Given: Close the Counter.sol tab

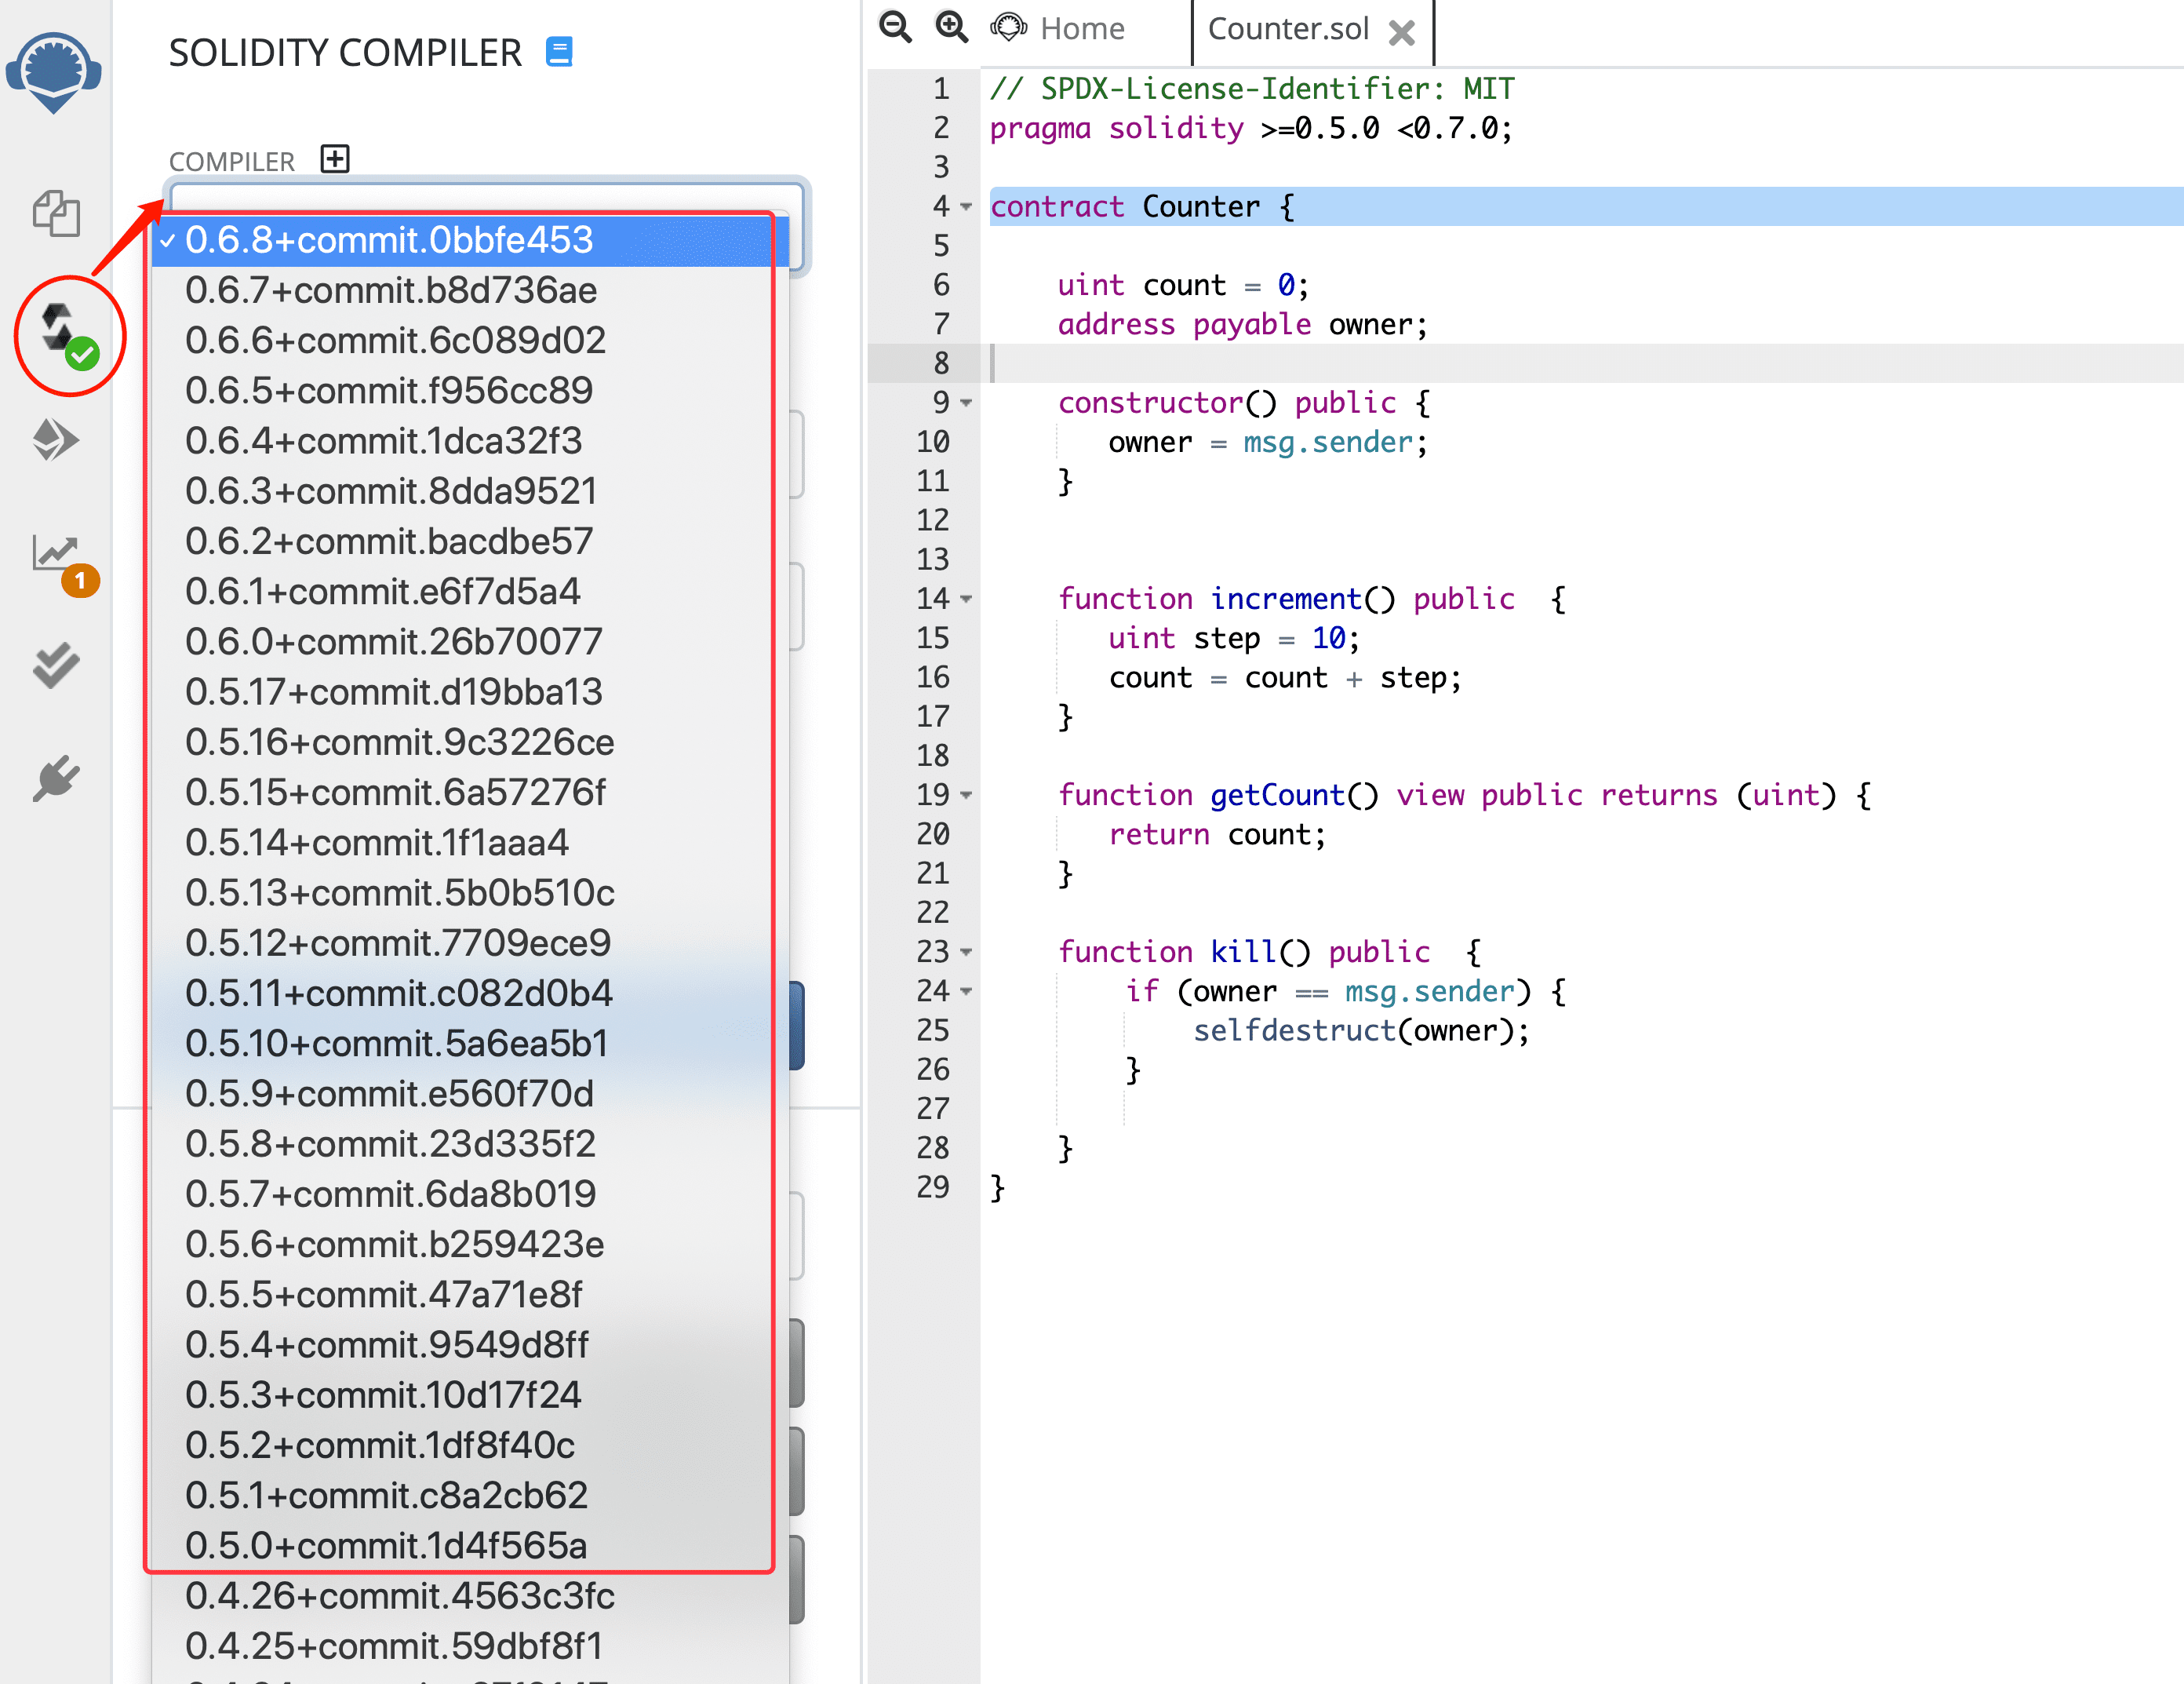Looking at the screenshot, I should click(x=1402, y=32).
